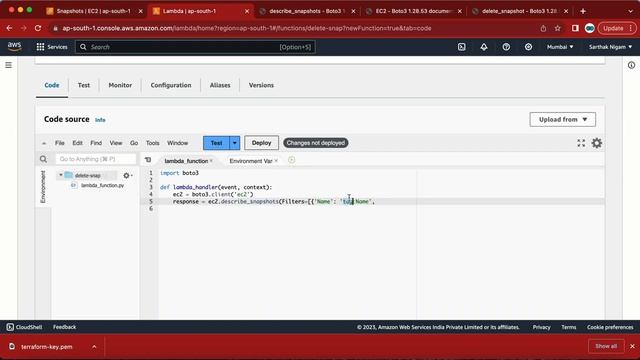Close the Environment Var editor tab
640x360 pixels.
(x=276, y=161)
